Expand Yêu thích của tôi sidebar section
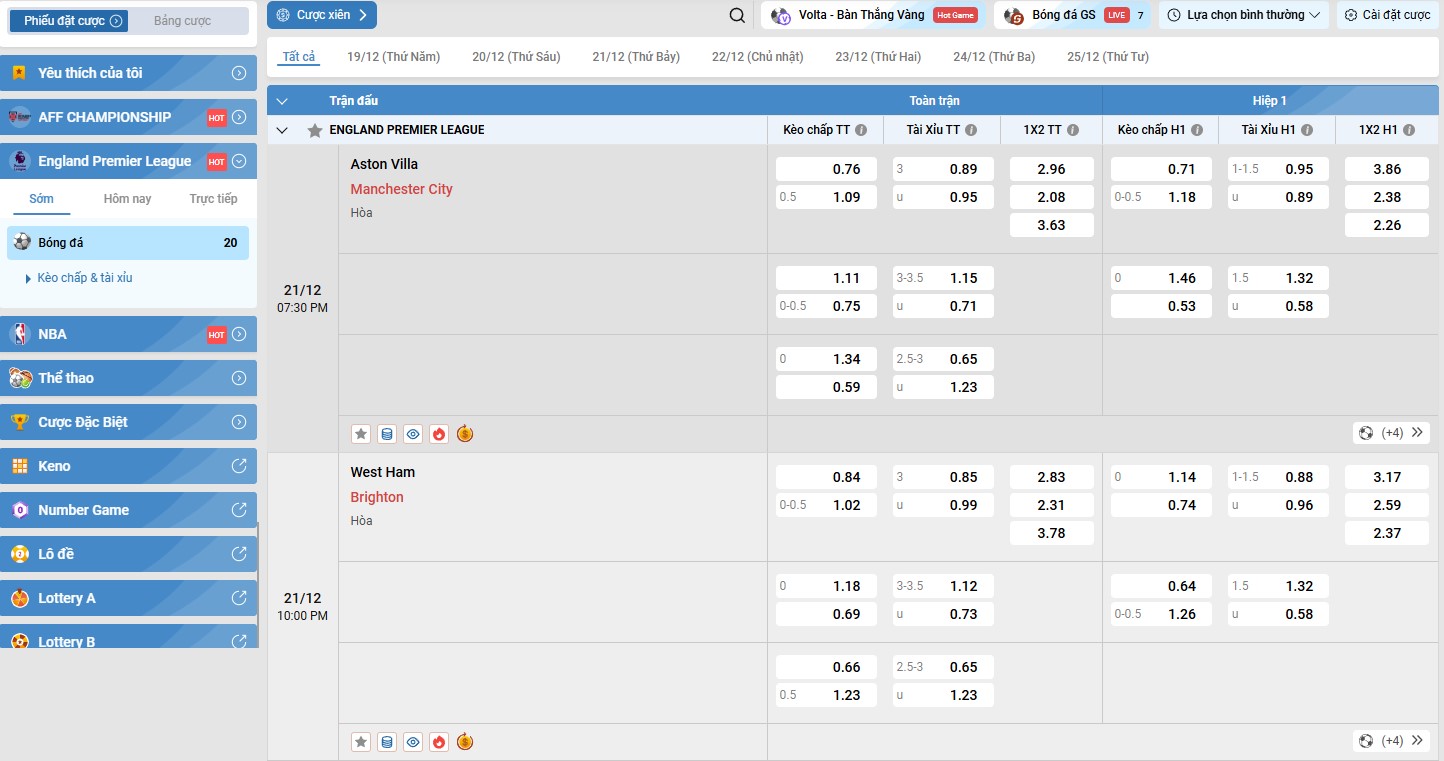 coord(239,73)
